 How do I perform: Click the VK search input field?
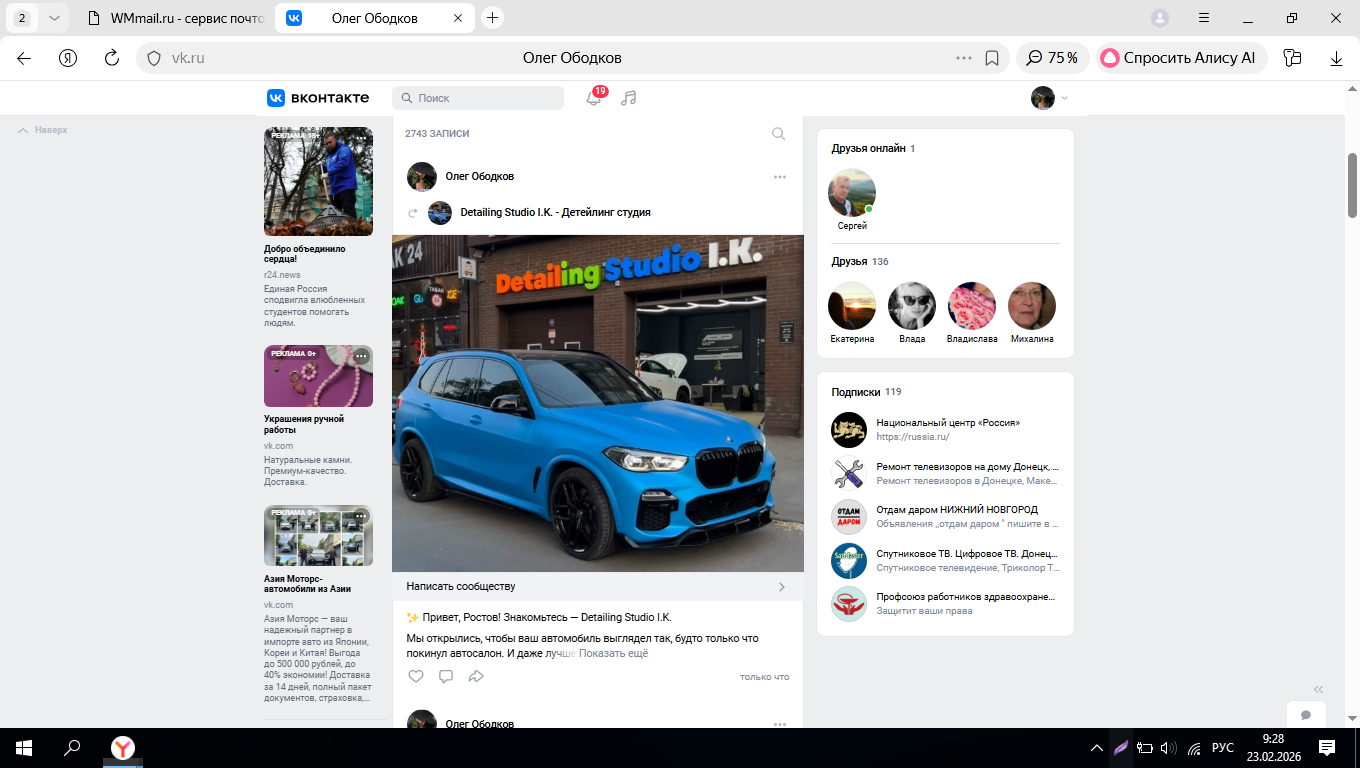pyautogui.click(x=478, y=98)
